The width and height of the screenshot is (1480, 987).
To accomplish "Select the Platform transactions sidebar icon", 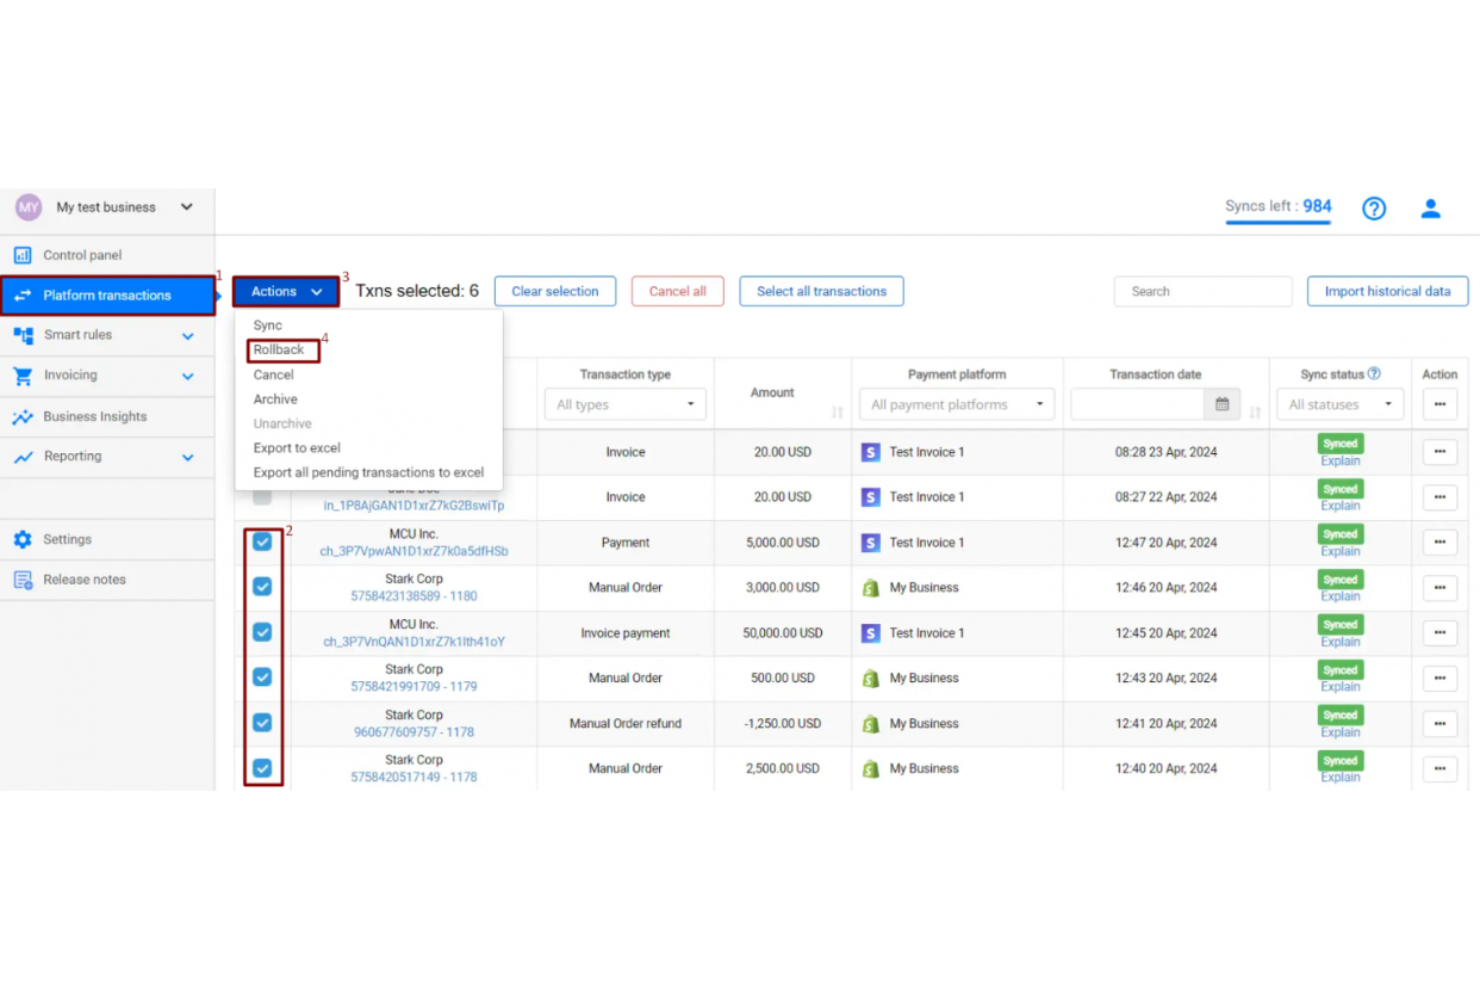I will click(x=24, y=295).
